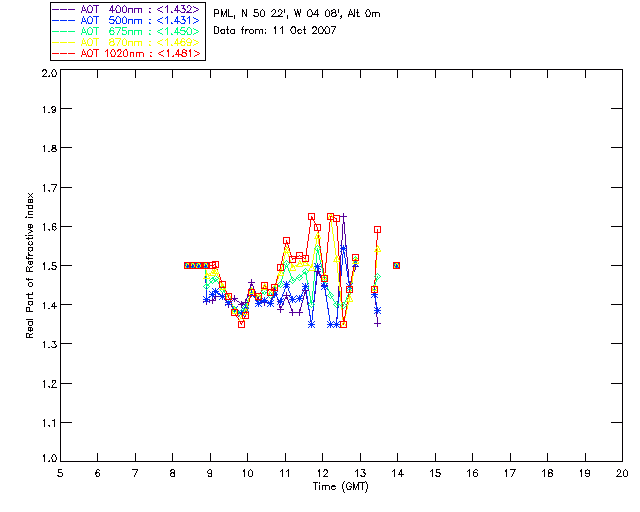Click the 7 label on time axis
The height and width of the screenshot is (512, 640).
[x=135, y=473]
